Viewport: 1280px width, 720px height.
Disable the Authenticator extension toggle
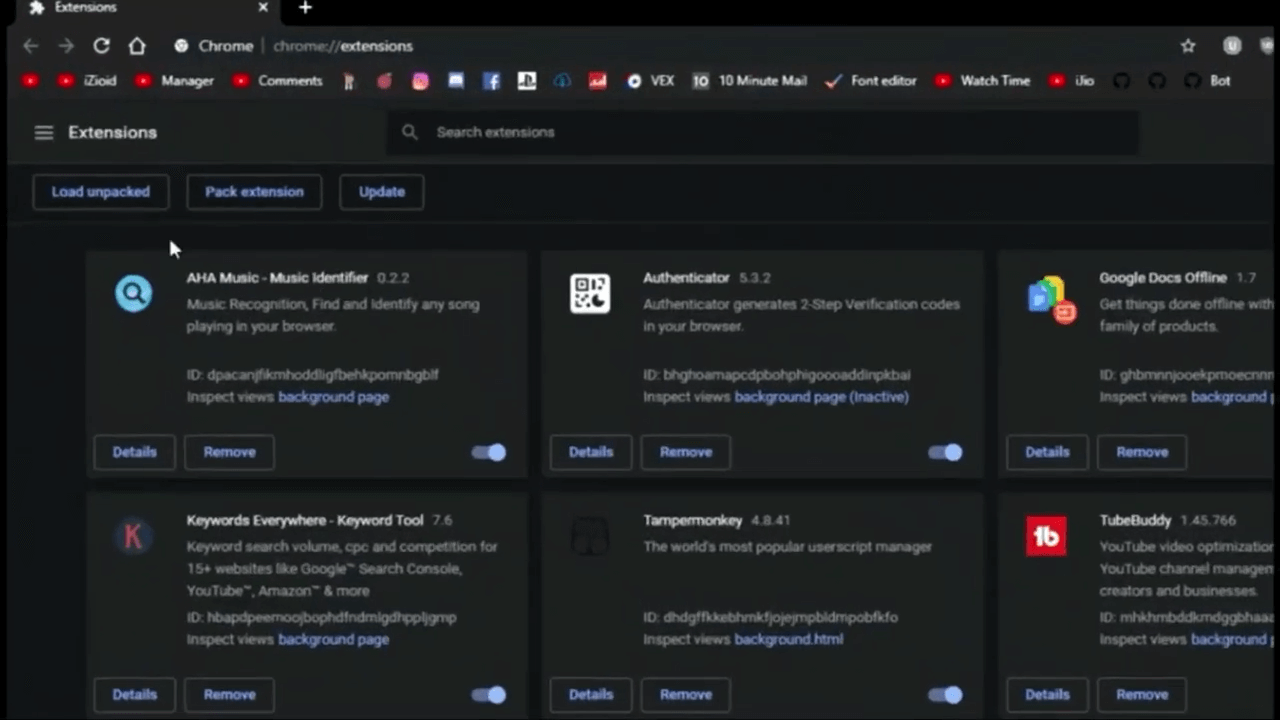tap(945, 452)
